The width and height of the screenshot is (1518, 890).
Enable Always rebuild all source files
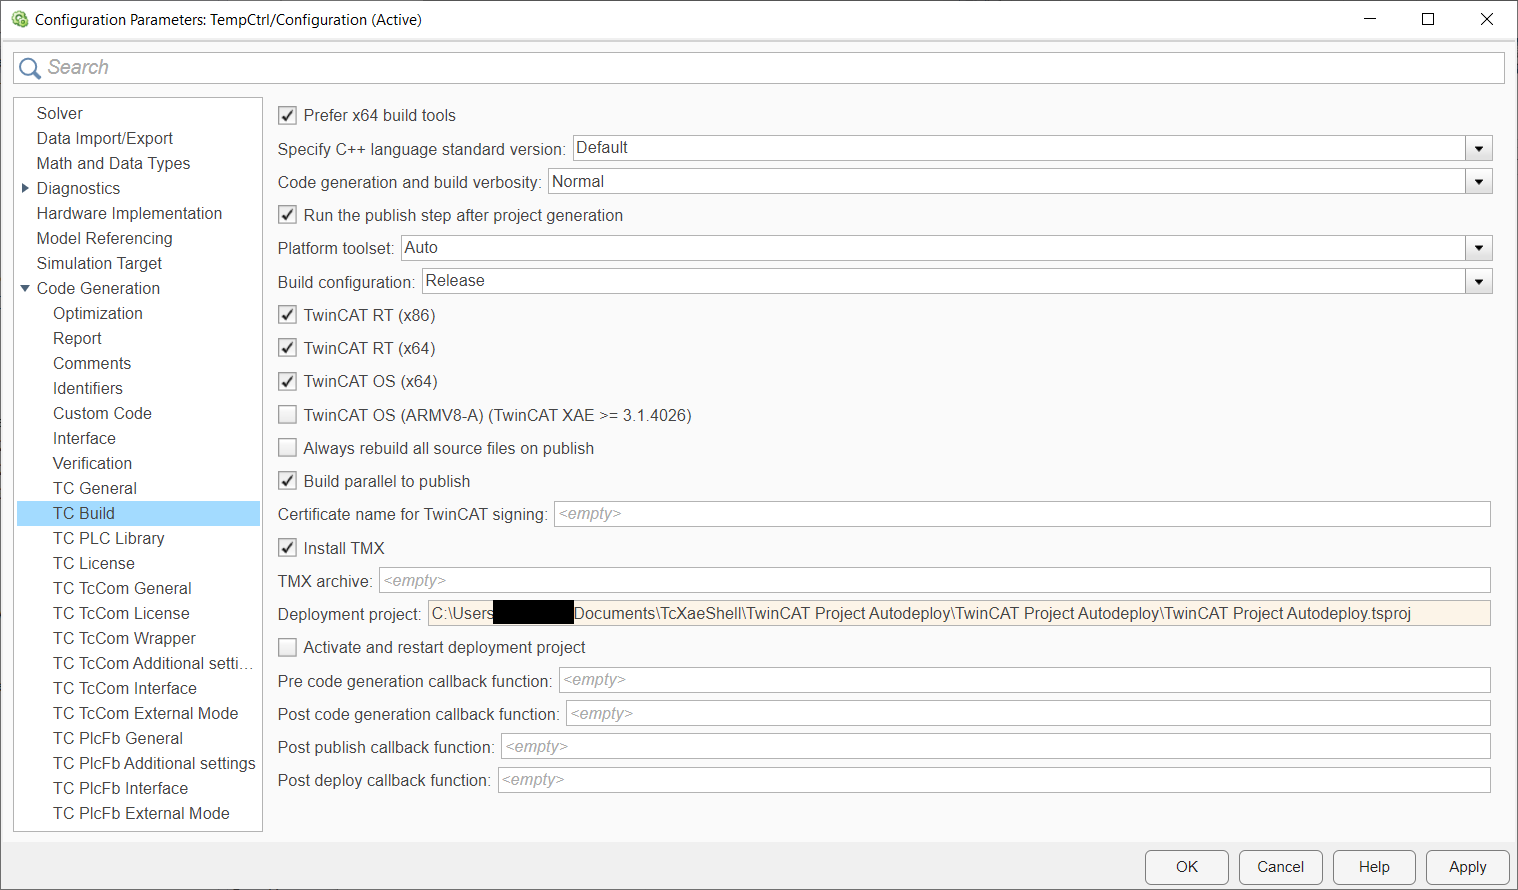pyautogui.click(x=288, y=448)
